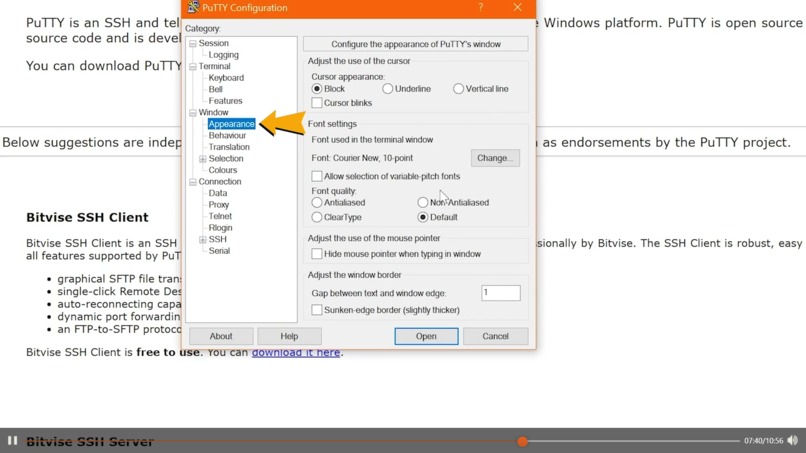
Task: Collapse the Connection tree node
Action: point(193,182)
